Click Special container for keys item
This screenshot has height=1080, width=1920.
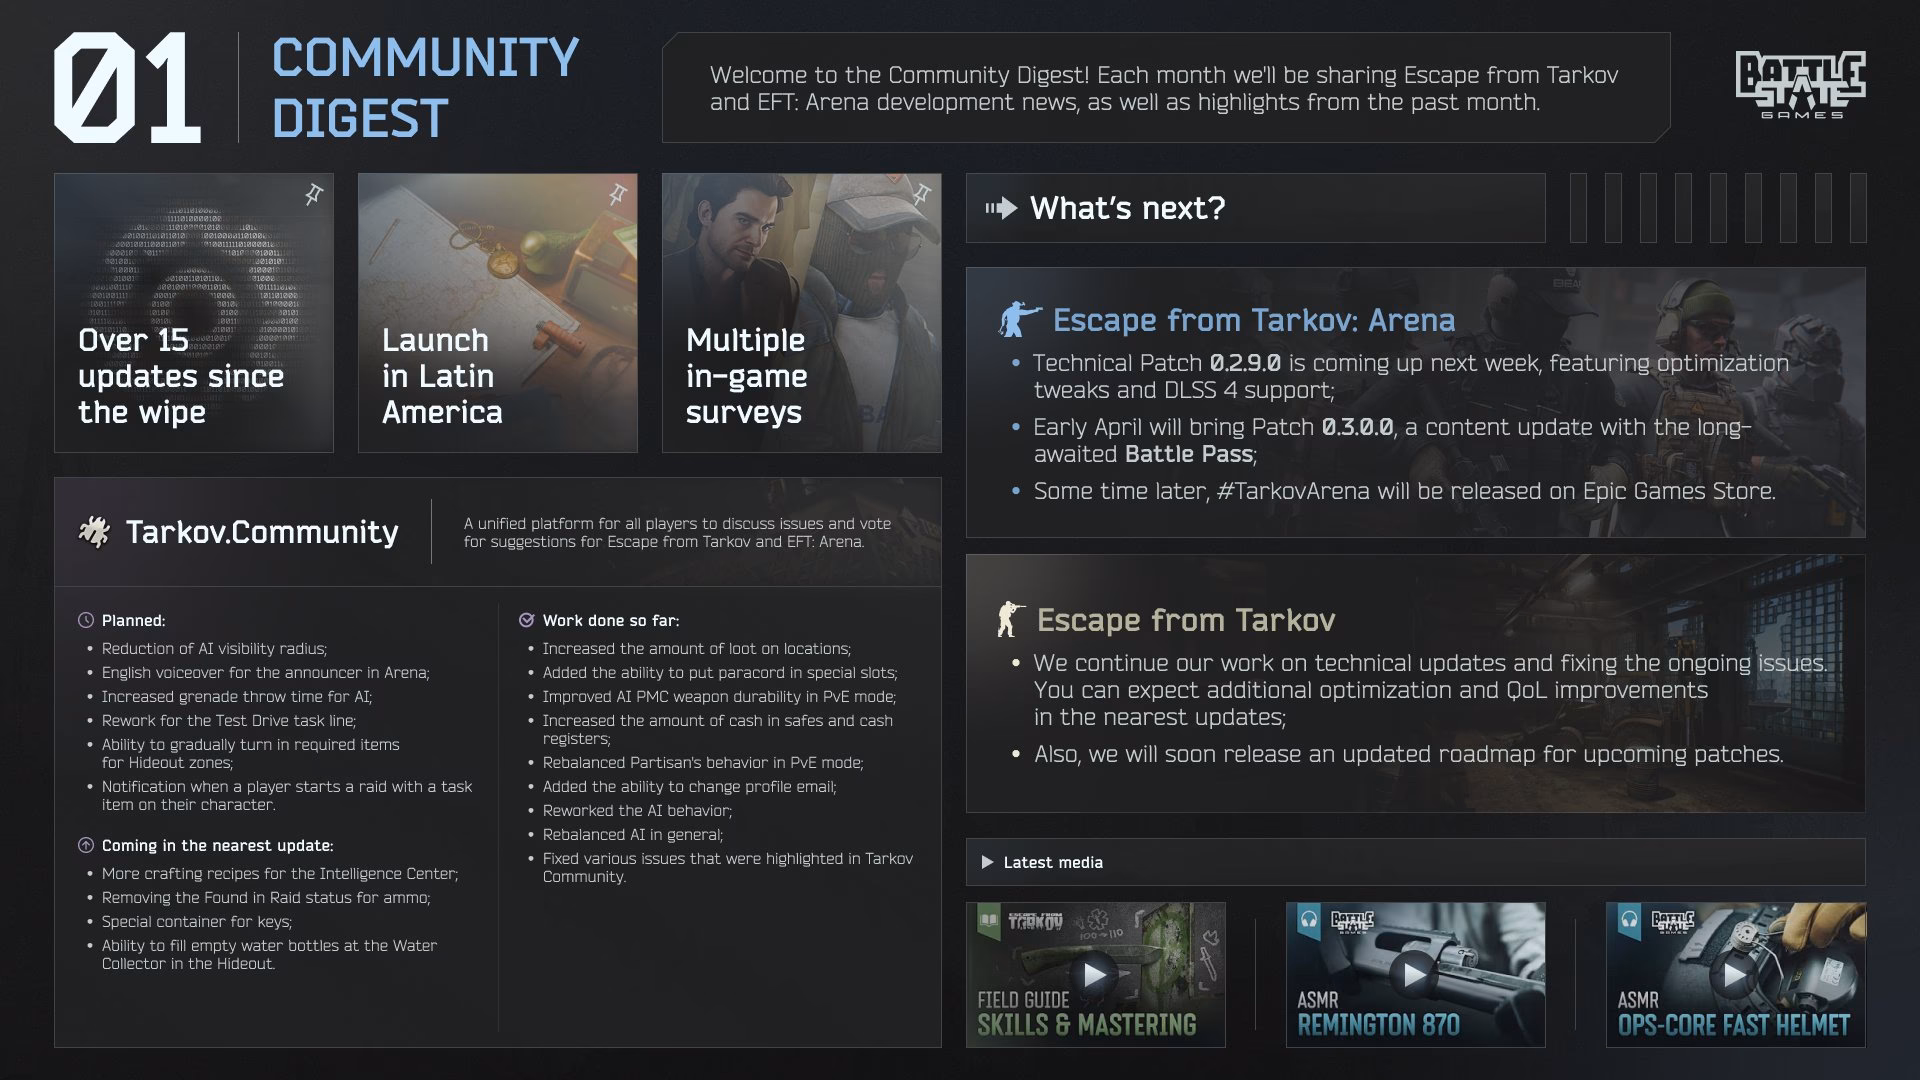[x=197, y=921]
